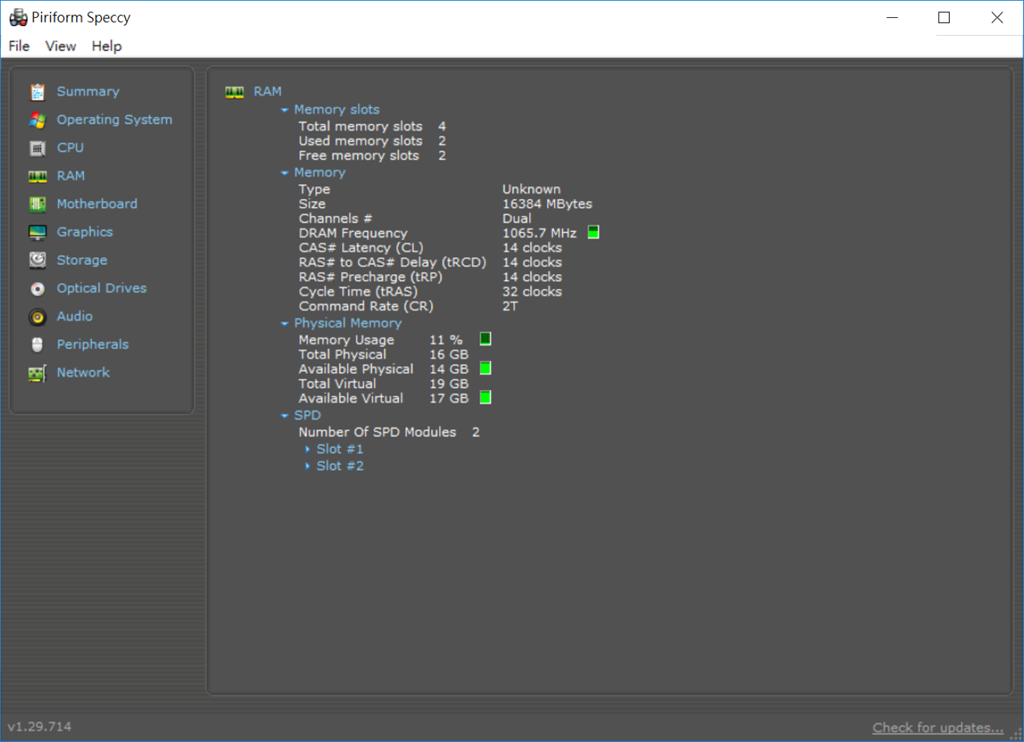Open Graphics via its monitor icon
1024x742 pixels.
pyautogui.click(x=37, y=232)
